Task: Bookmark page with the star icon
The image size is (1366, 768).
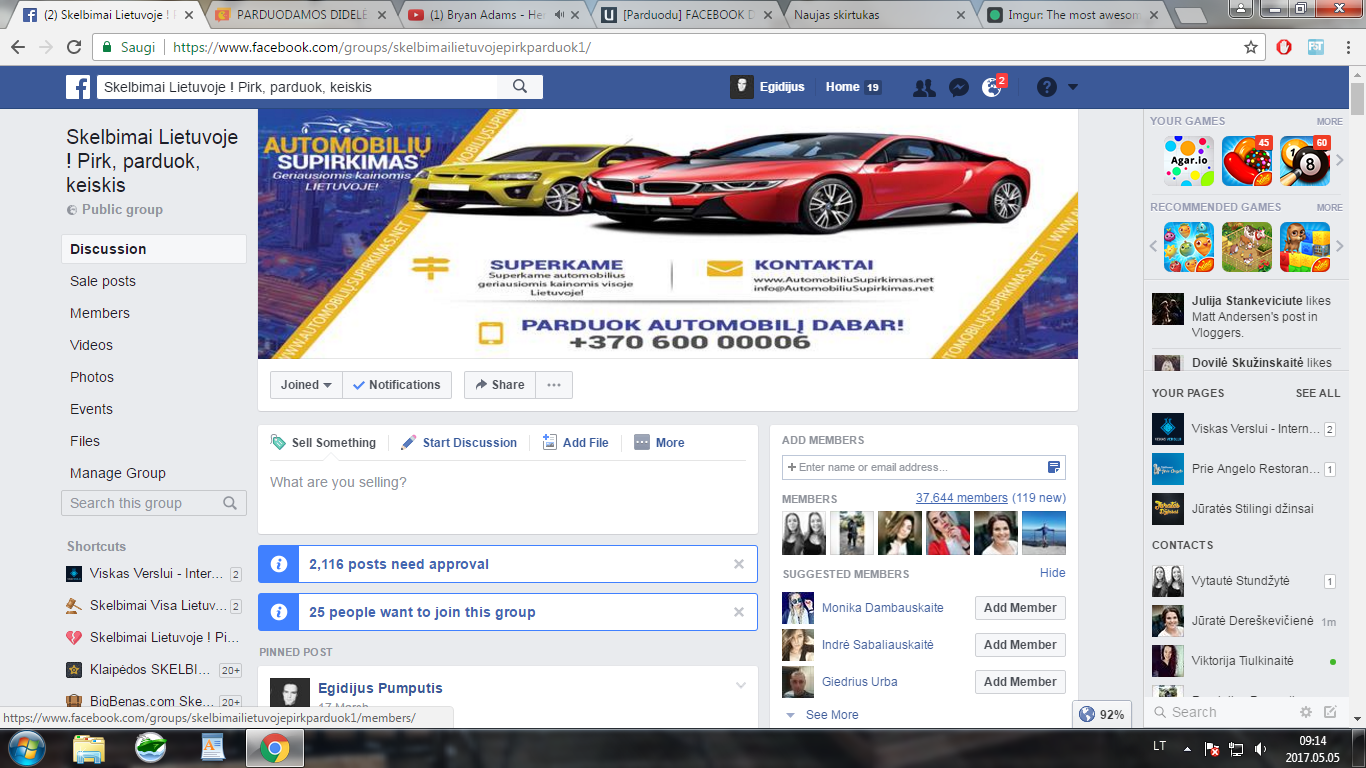Action: point(1251,47)
